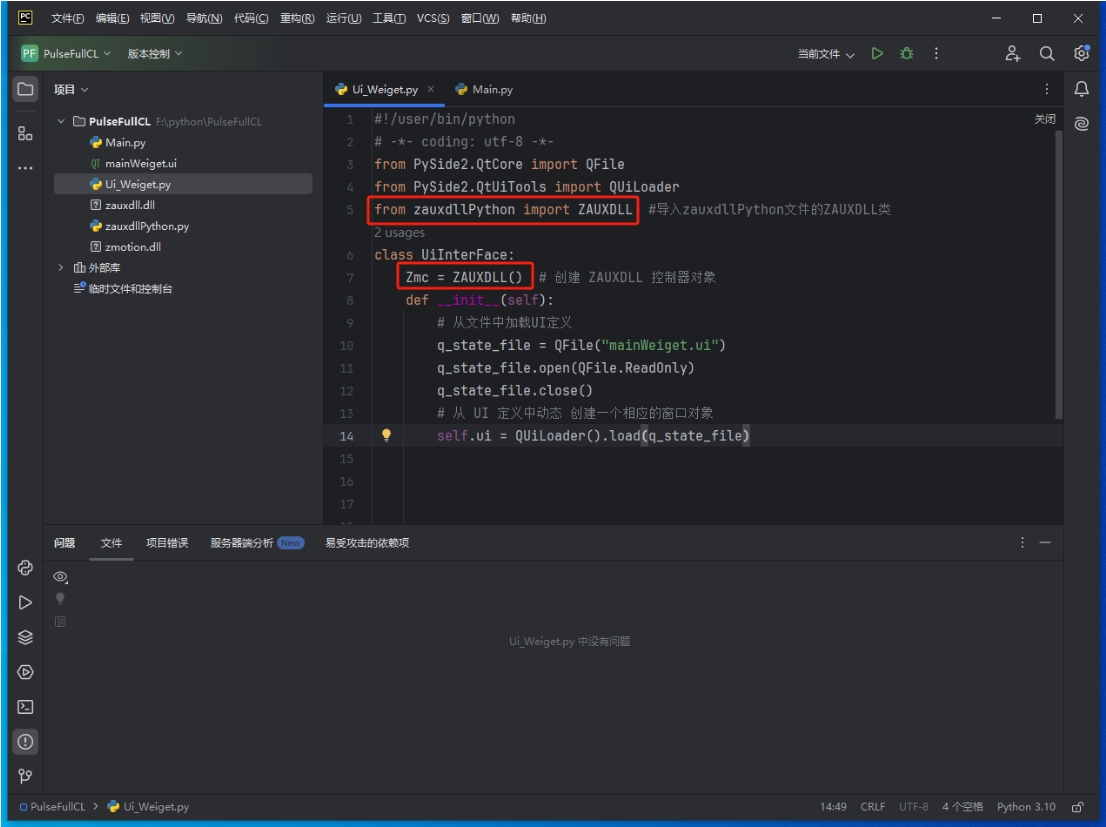Open the 版本控制 dropdown

[154, 54]
